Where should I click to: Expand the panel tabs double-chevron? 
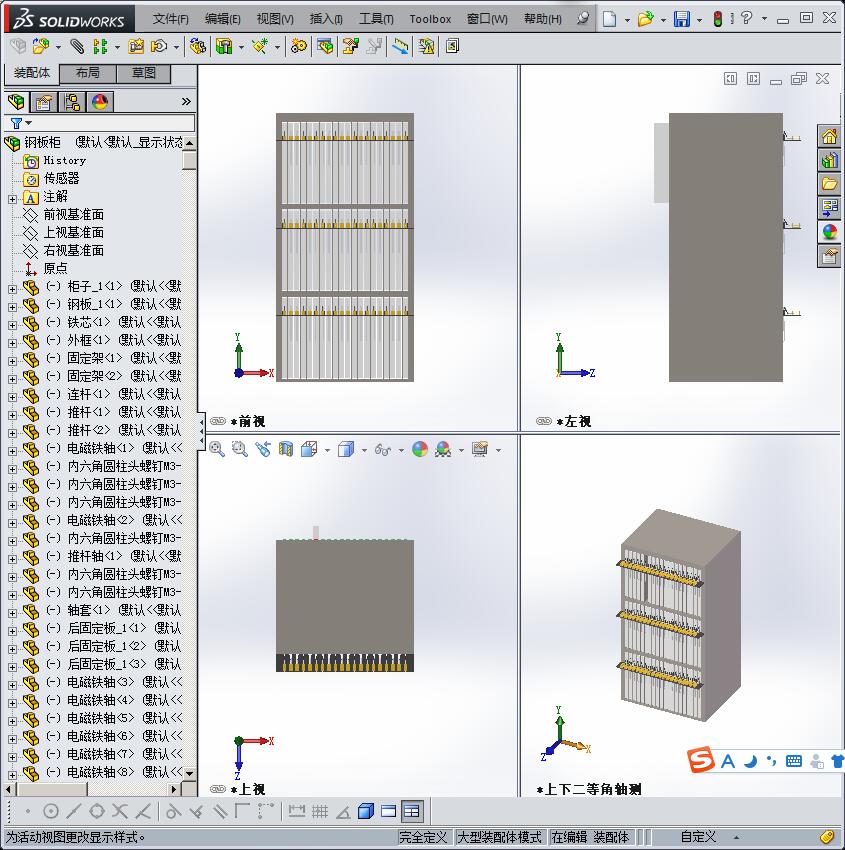(186, 101)
